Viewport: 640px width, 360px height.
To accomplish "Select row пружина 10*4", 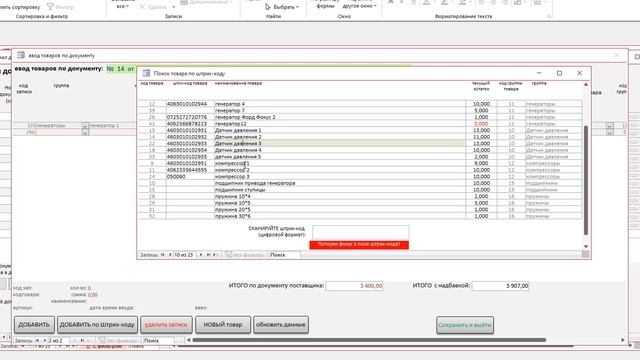I will [x=360, y=196].
